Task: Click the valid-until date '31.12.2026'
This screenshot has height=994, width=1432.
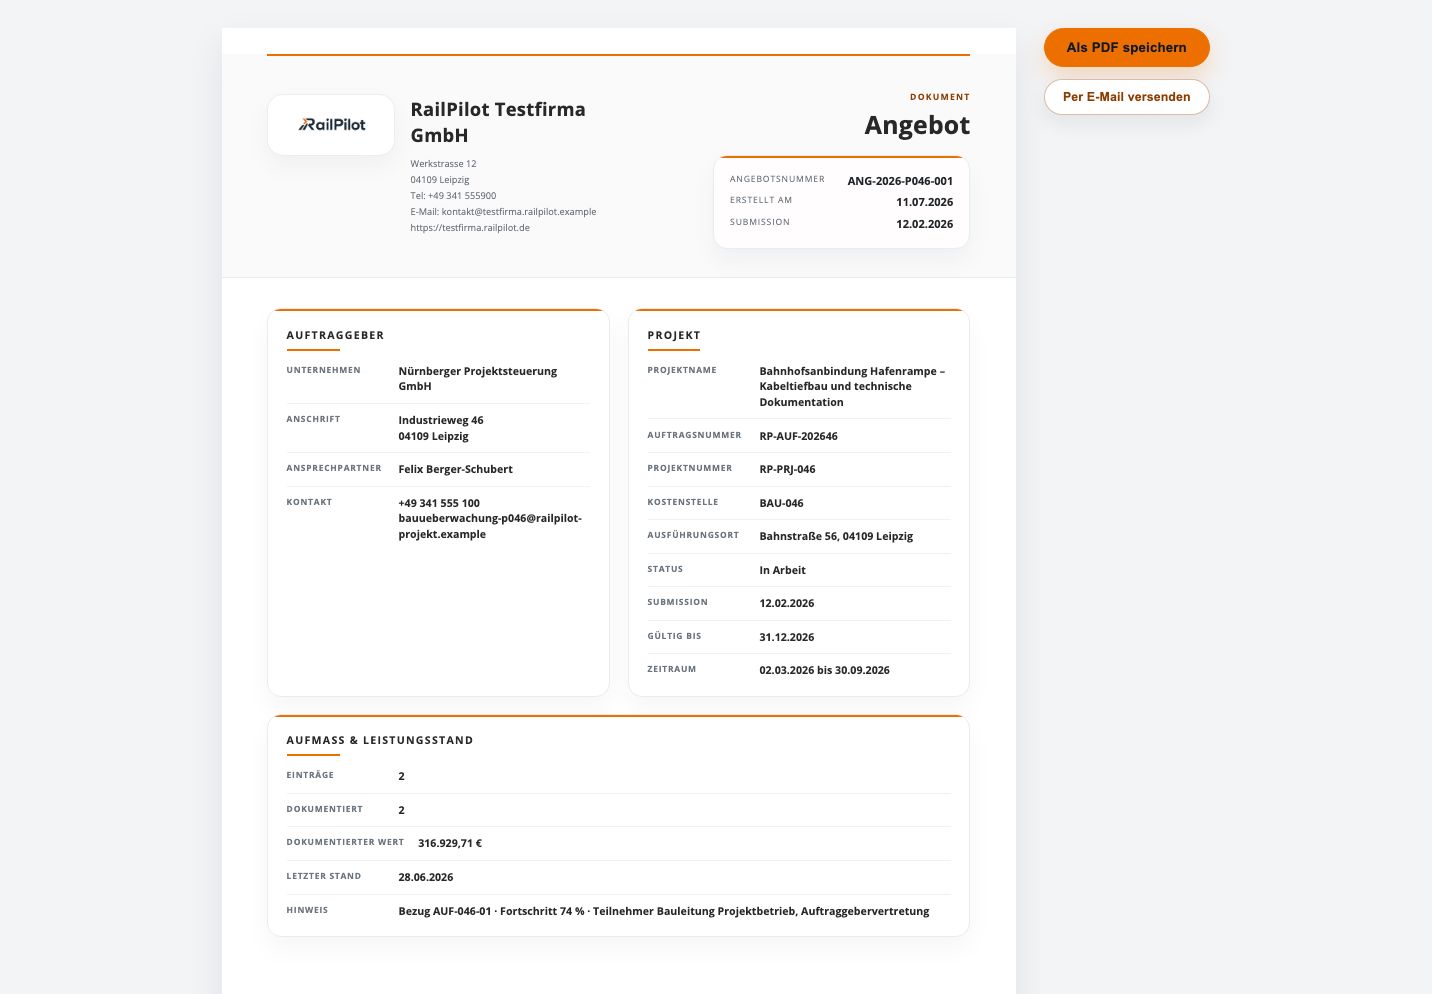Action: pyautogui.click(x=786, y=637)
